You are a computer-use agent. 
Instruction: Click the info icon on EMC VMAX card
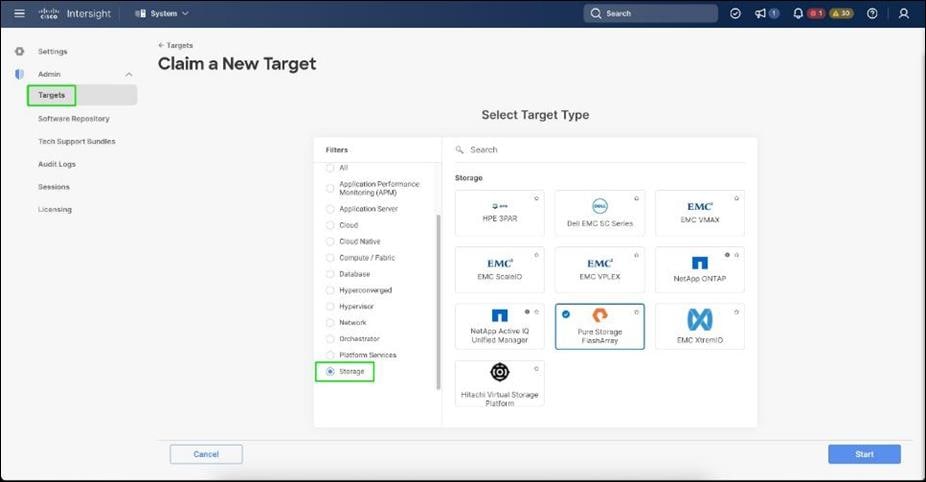[x=736, y=198]
